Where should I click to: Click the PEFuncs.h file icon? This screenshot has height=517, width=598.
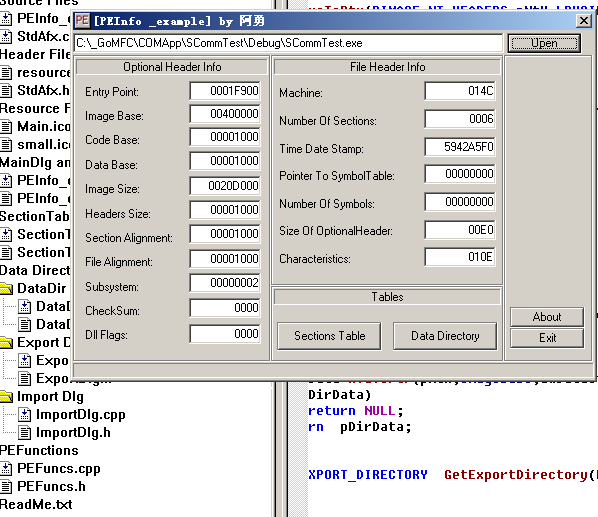6,486
